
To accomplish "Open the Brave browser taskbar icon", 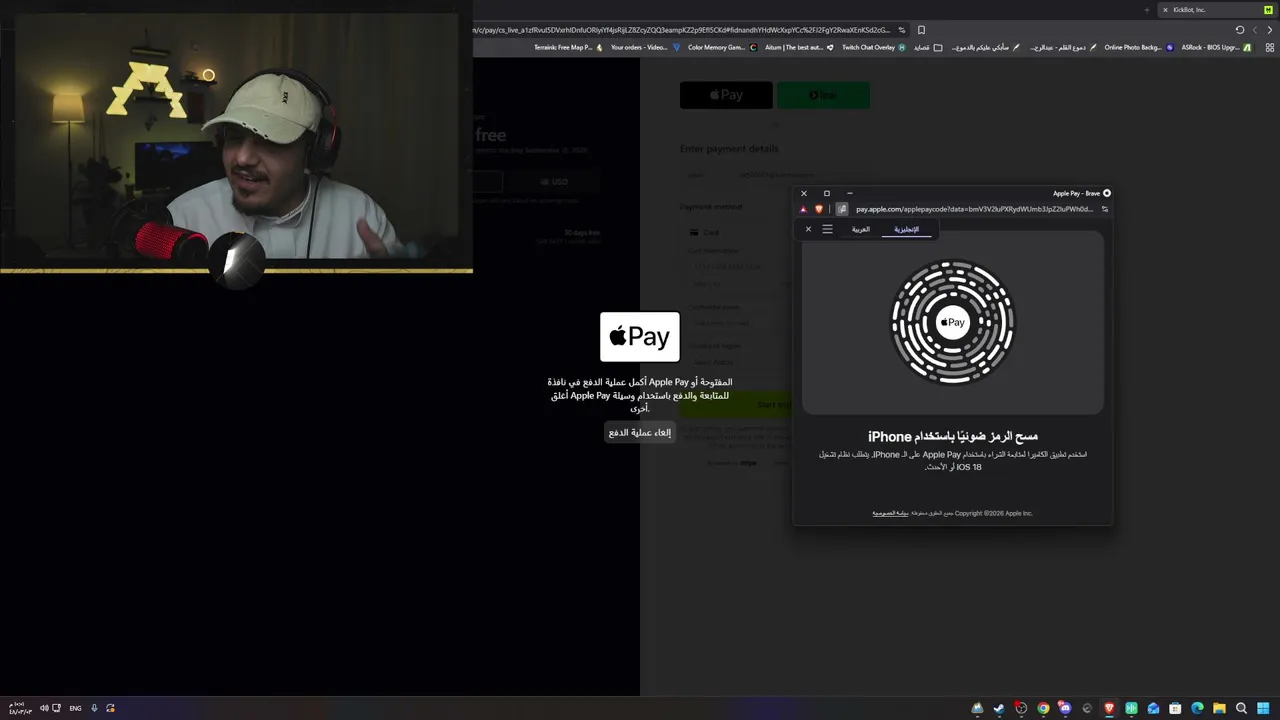I will (x=1109, y=708).
